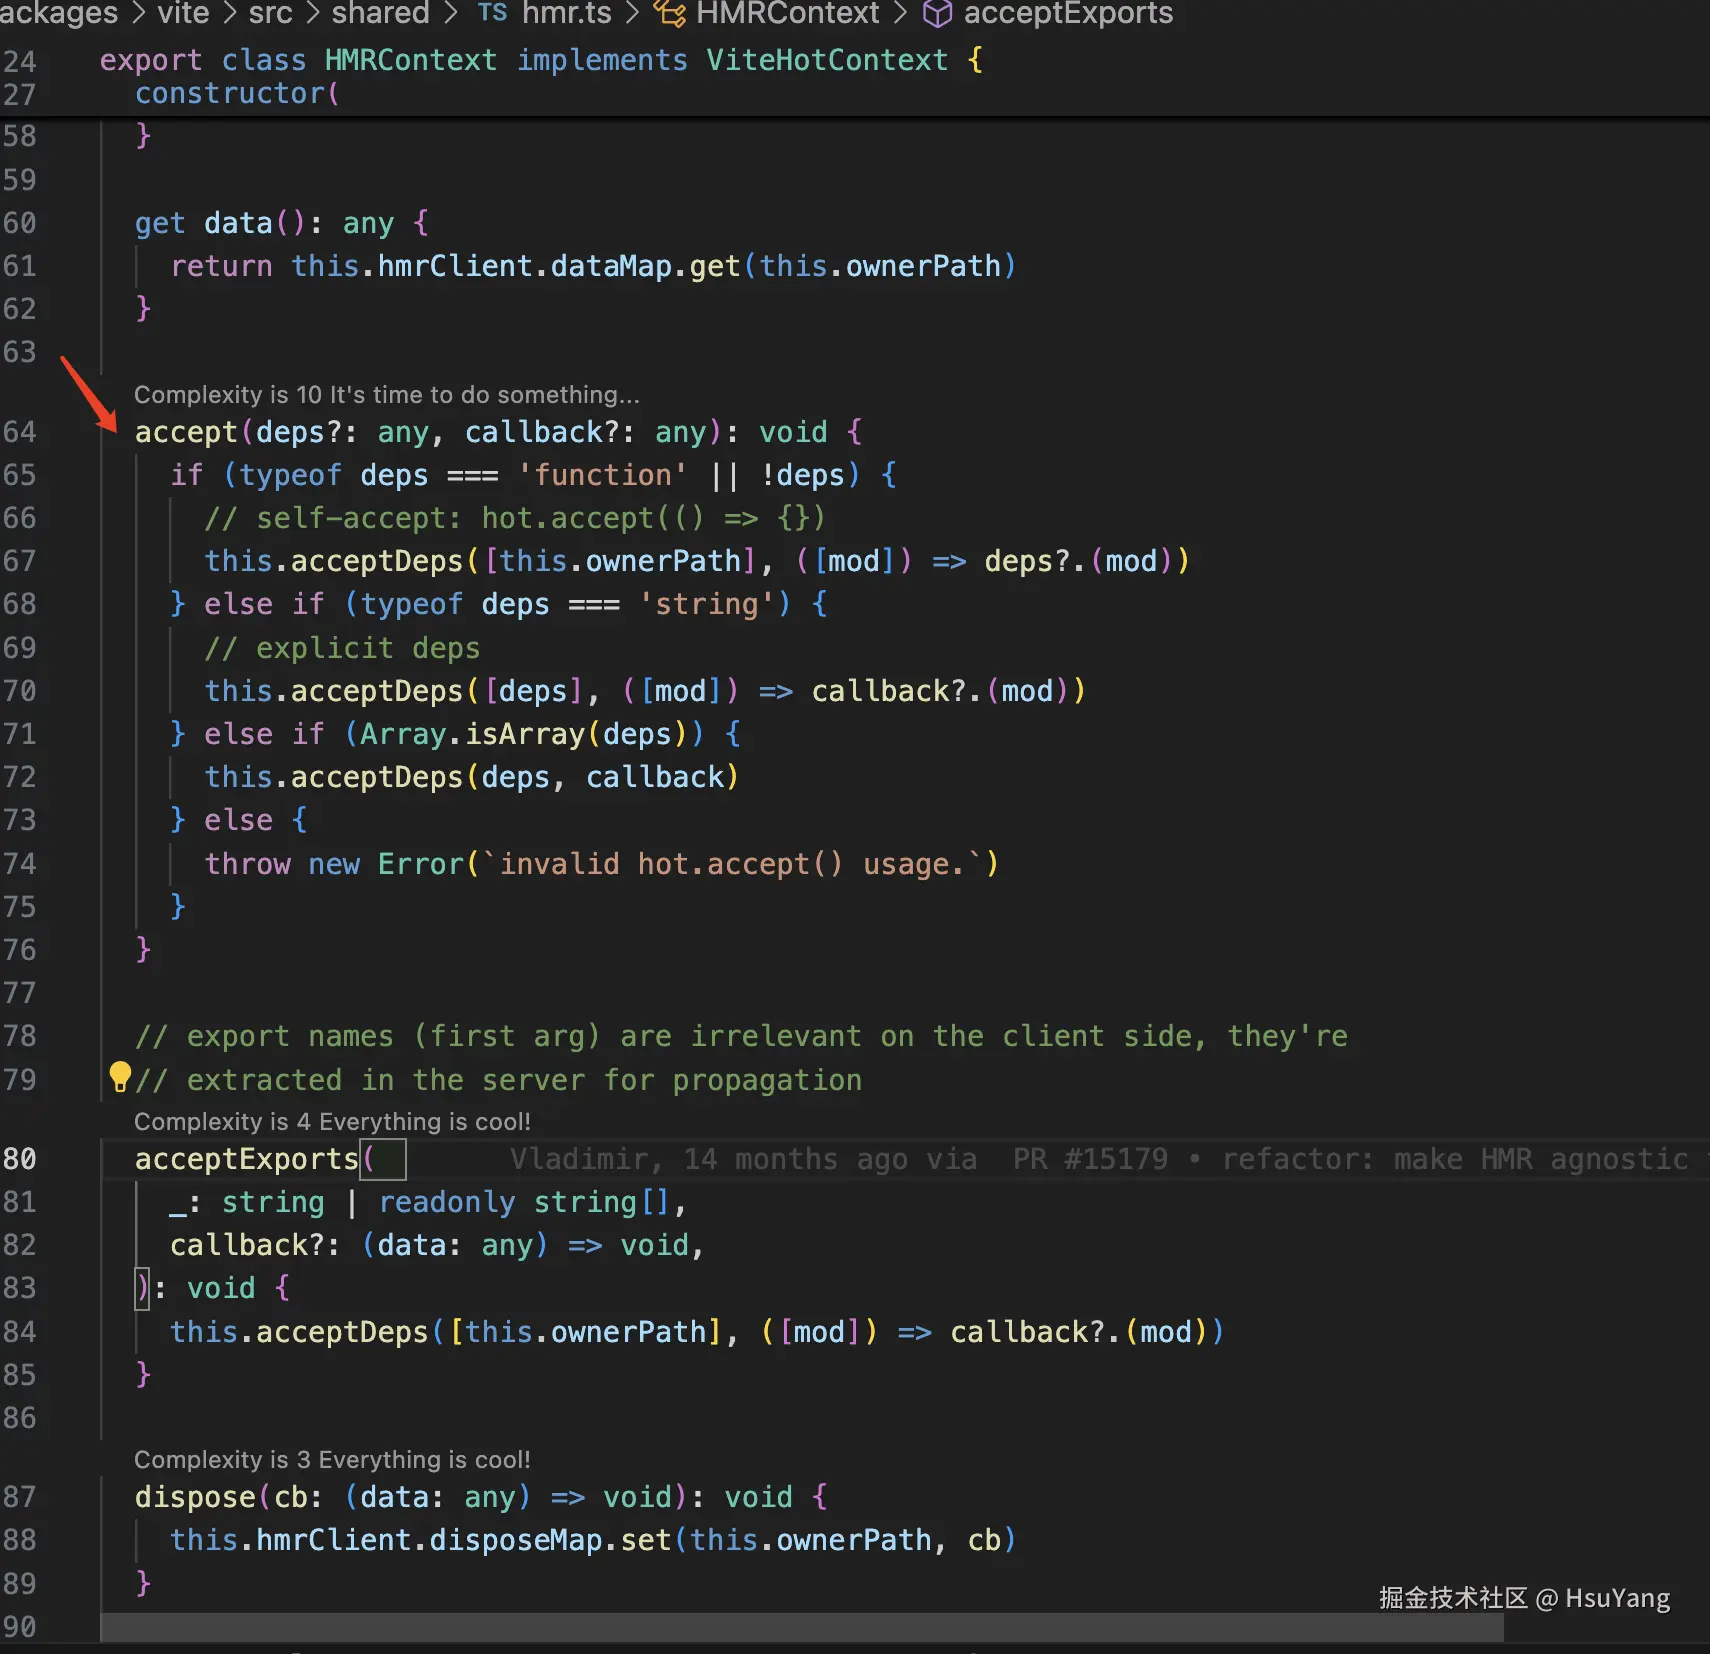The height and width of the screenshot is (1654, 1710).
Task: Click 'this.acceptDeps(deps, callback)' line
Action: tap(472, 777)
